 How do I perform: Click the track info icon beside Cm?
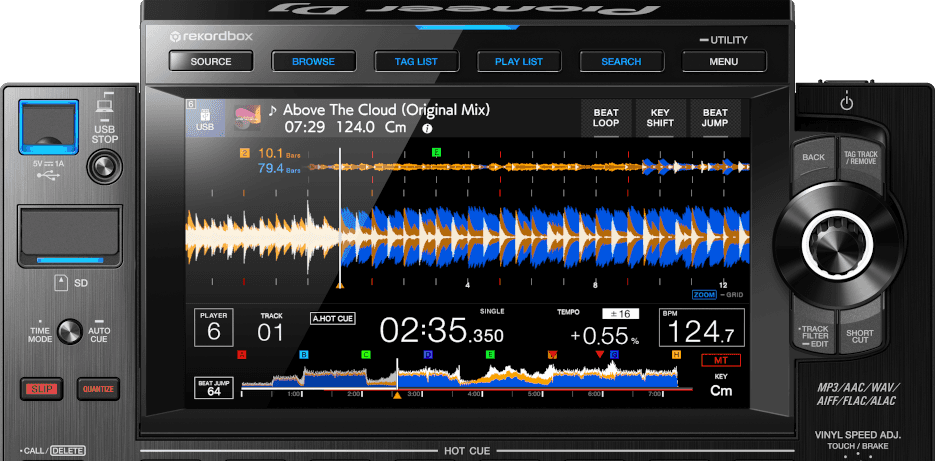427,129
